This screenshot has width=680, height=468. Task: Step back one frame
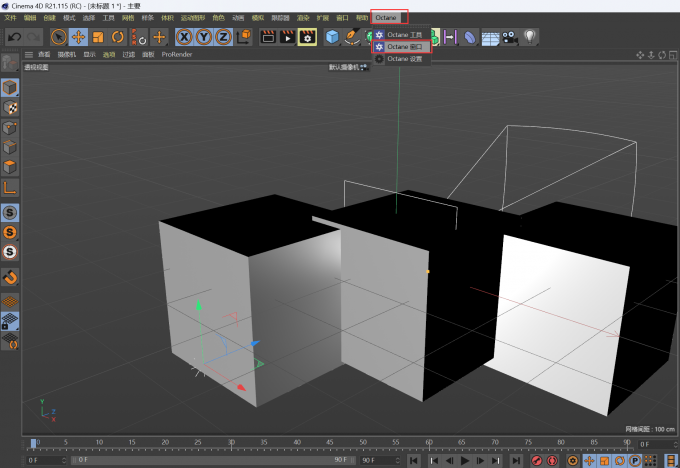(x=449, y=460)
